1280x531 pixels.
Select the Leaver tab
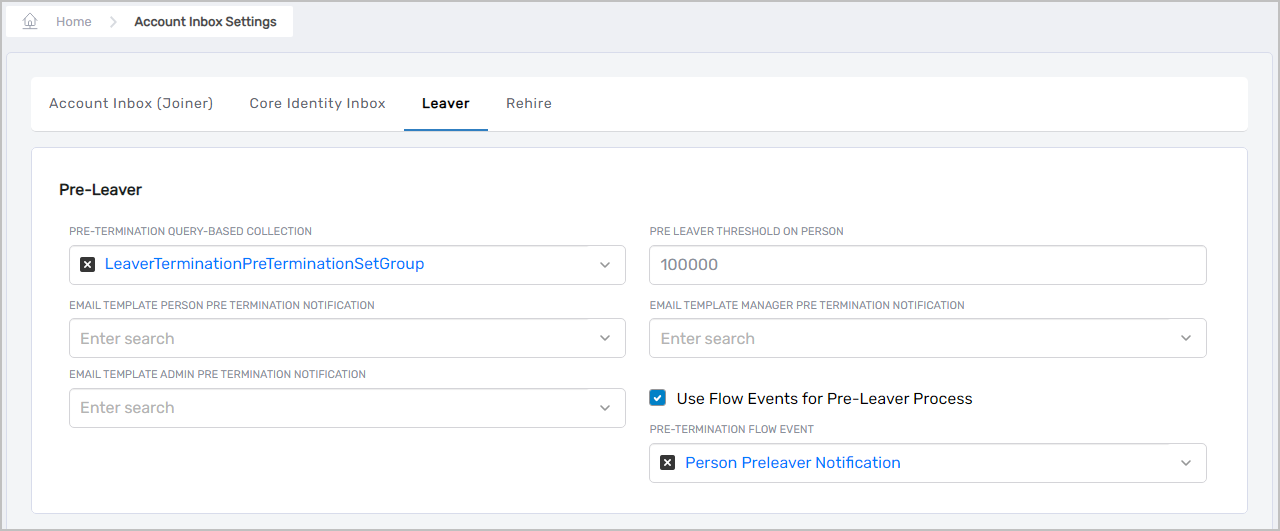(445, 103)
